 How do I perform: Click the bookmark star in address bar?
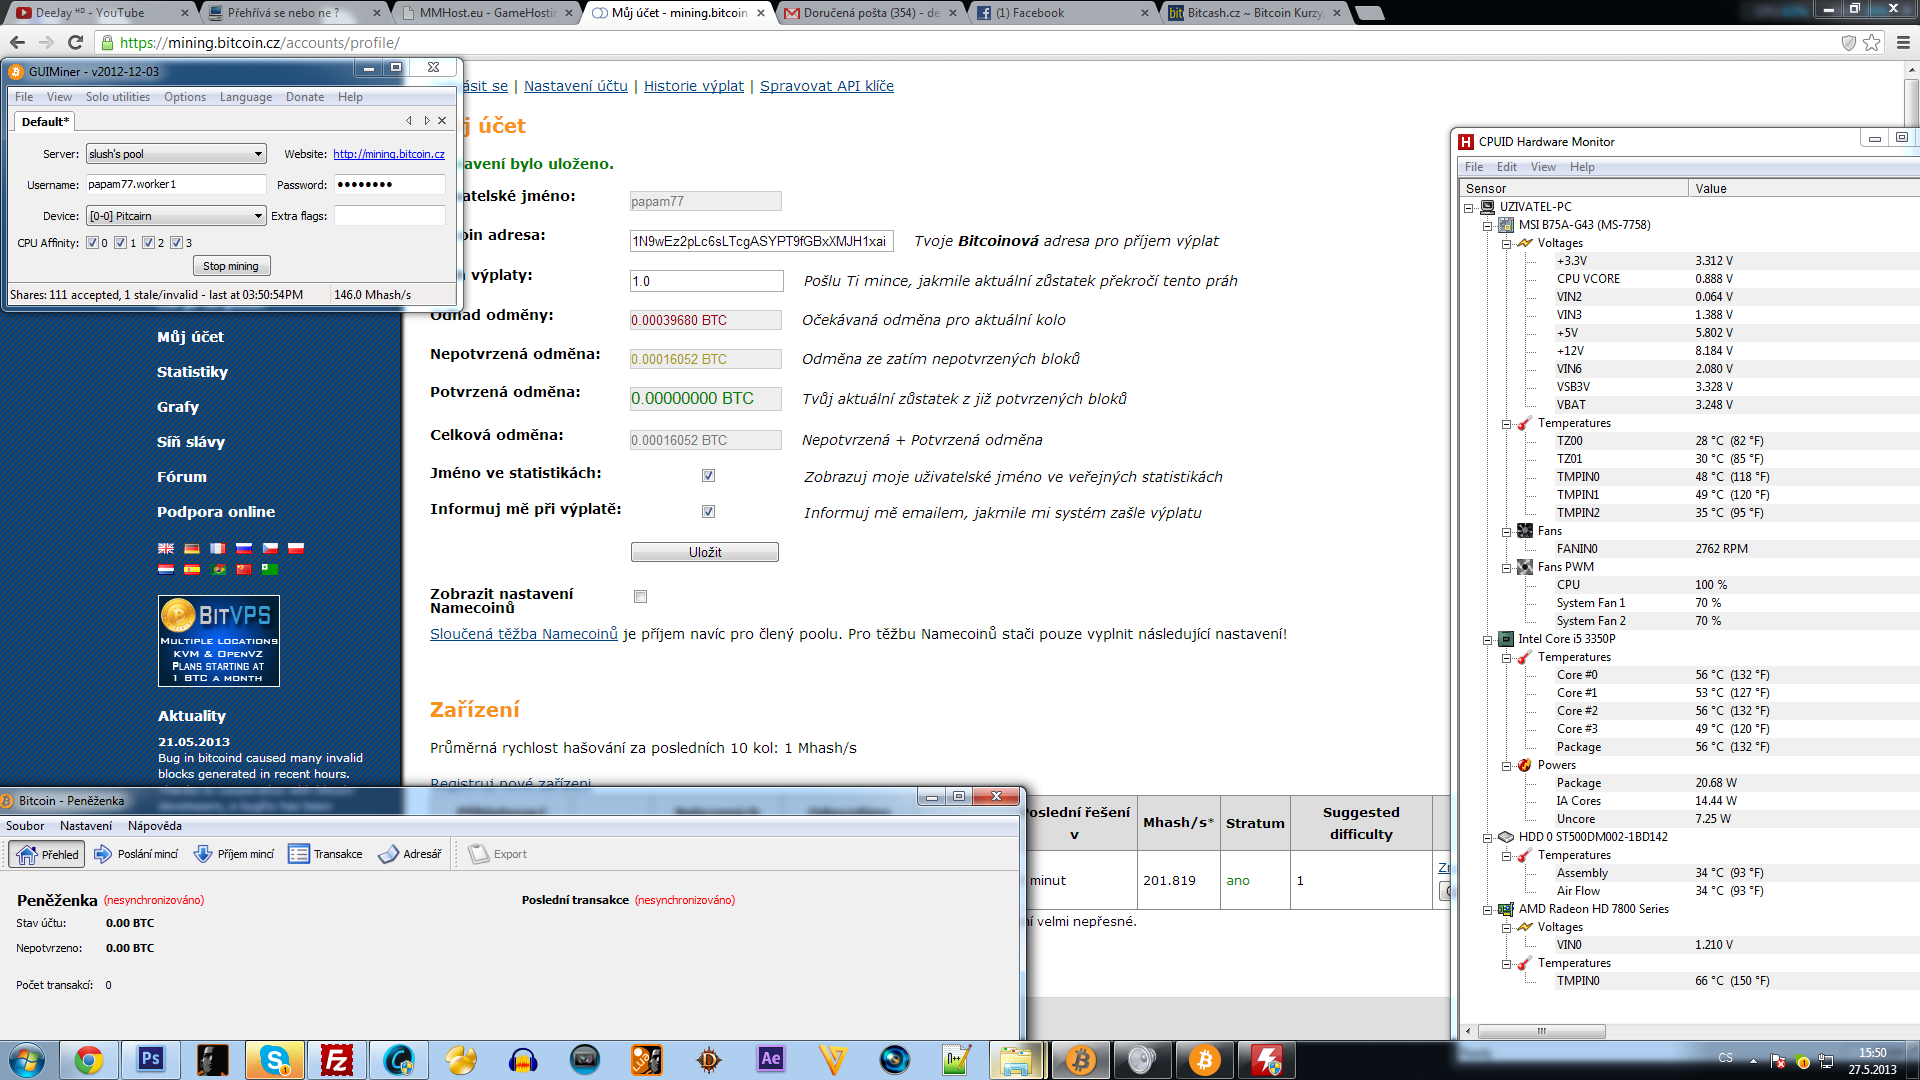(1872, 42)
